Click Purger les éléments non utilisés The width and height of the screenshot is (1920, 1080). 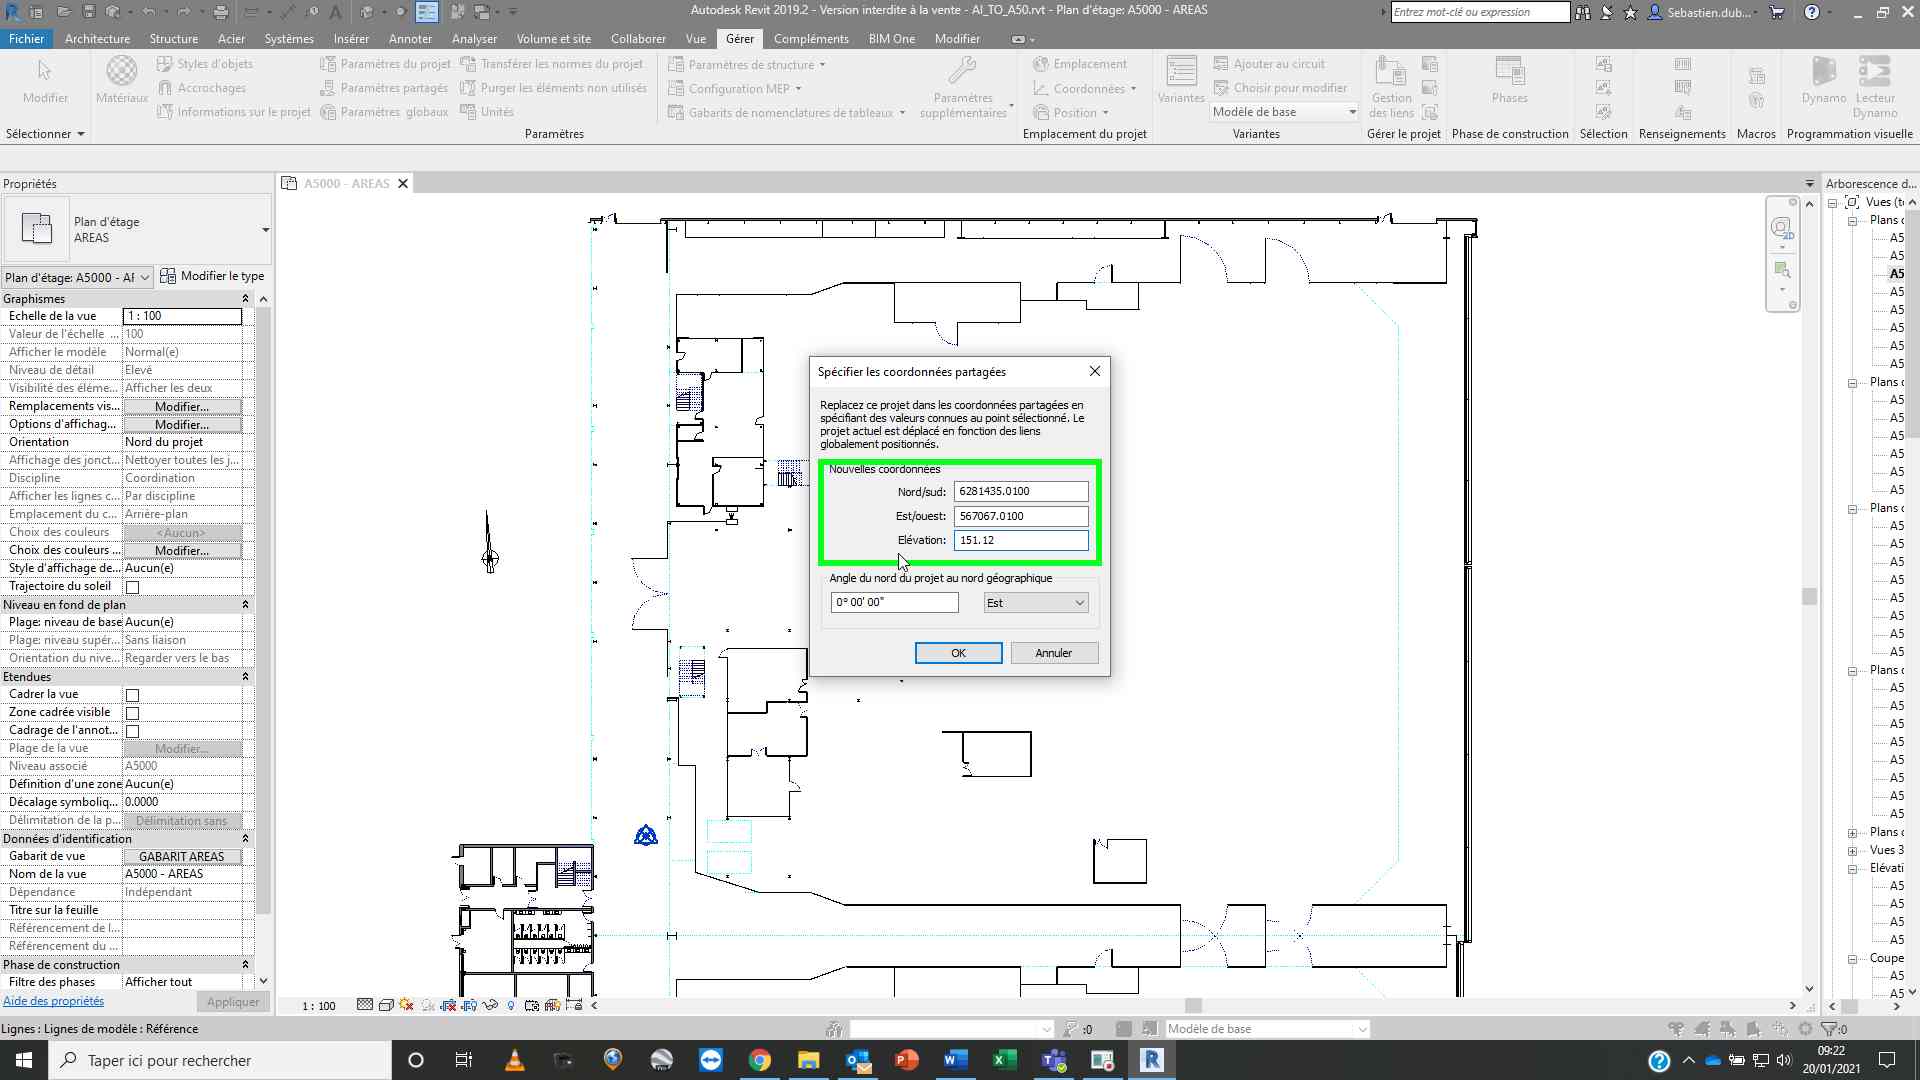pos(553,88)
